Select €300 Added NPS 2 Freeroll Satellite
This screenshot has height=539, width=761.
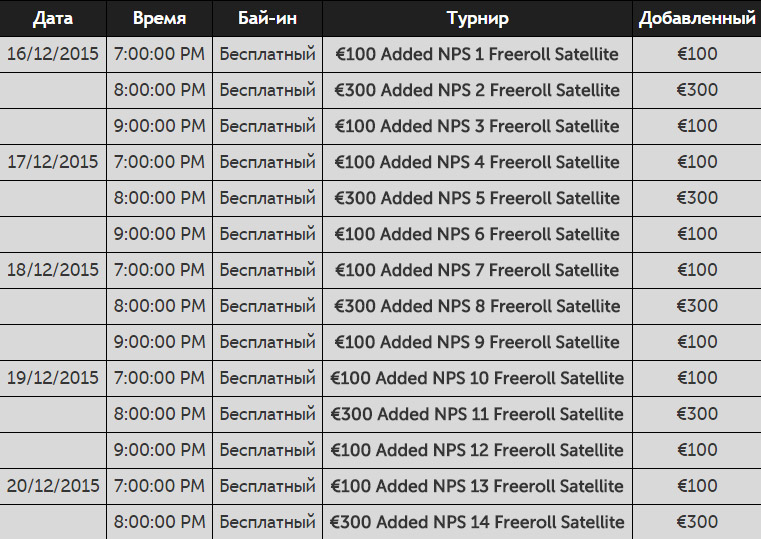click(x=477, y=90)
